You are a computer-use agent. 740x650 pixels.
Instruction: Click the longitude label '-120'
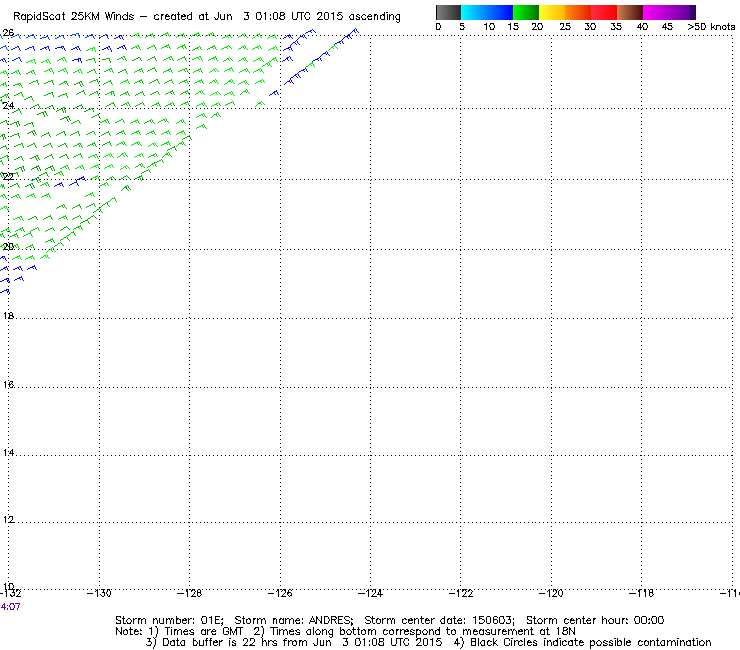point(551,593)
